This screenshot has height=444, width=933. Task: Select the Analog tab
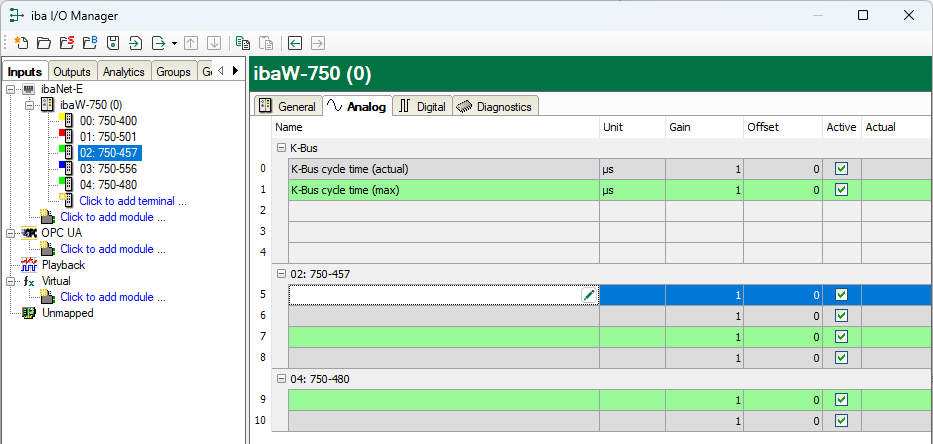(358, 106)
